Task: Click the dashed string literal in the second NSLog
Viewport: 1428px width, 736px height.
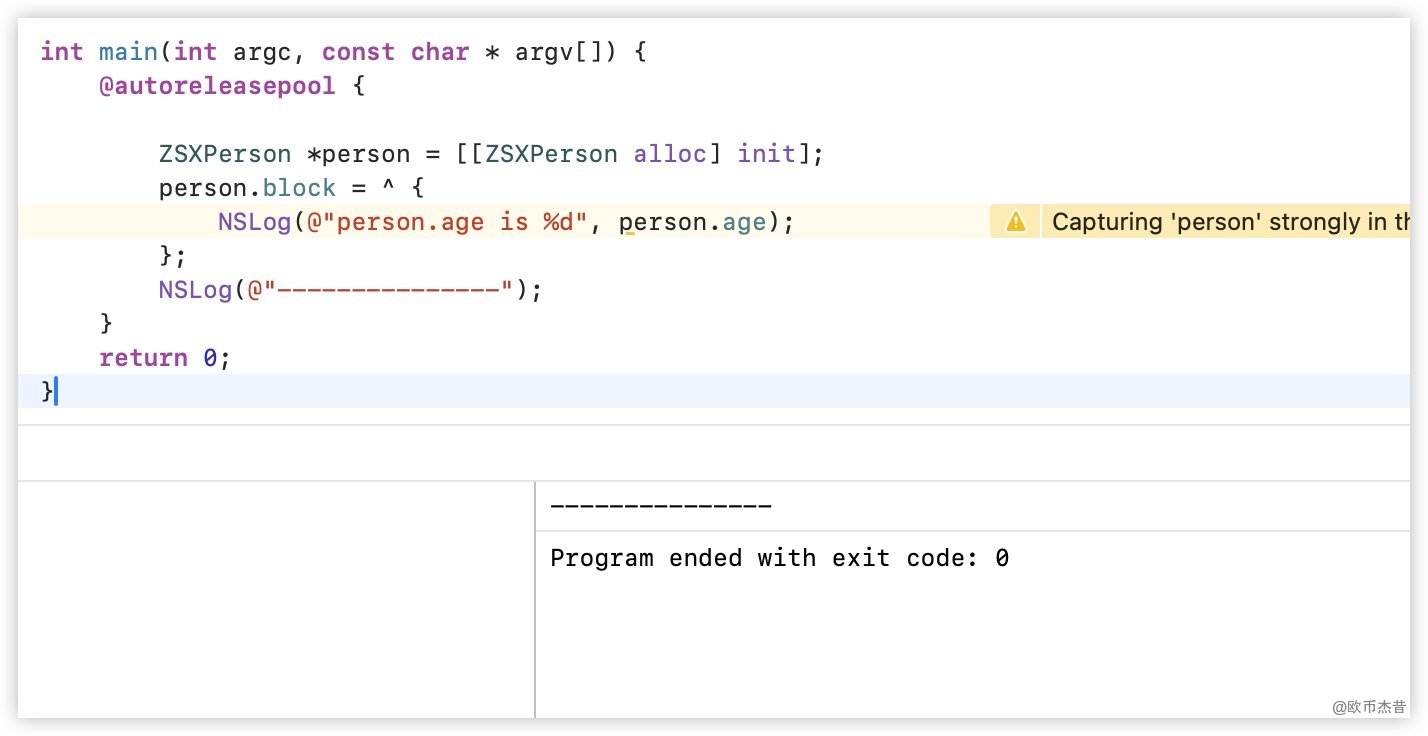Action: pos(395,290)
